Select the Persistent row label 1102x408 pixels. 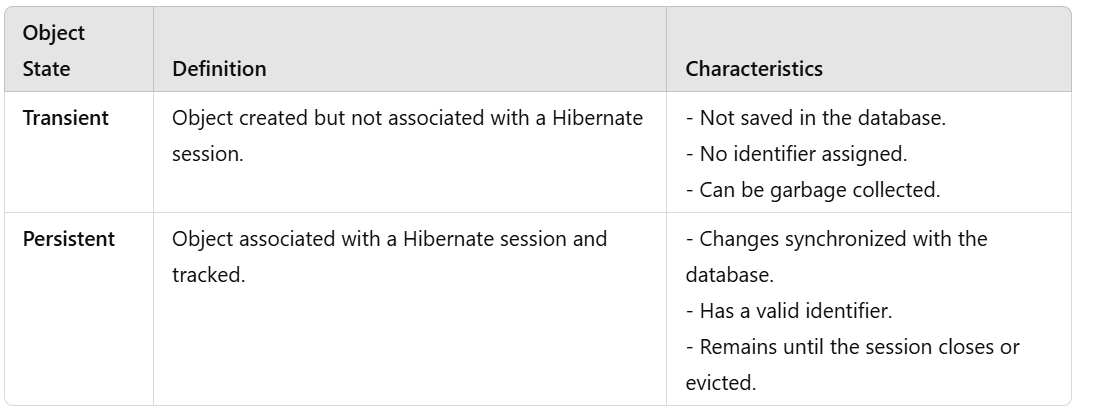point(69,239)
